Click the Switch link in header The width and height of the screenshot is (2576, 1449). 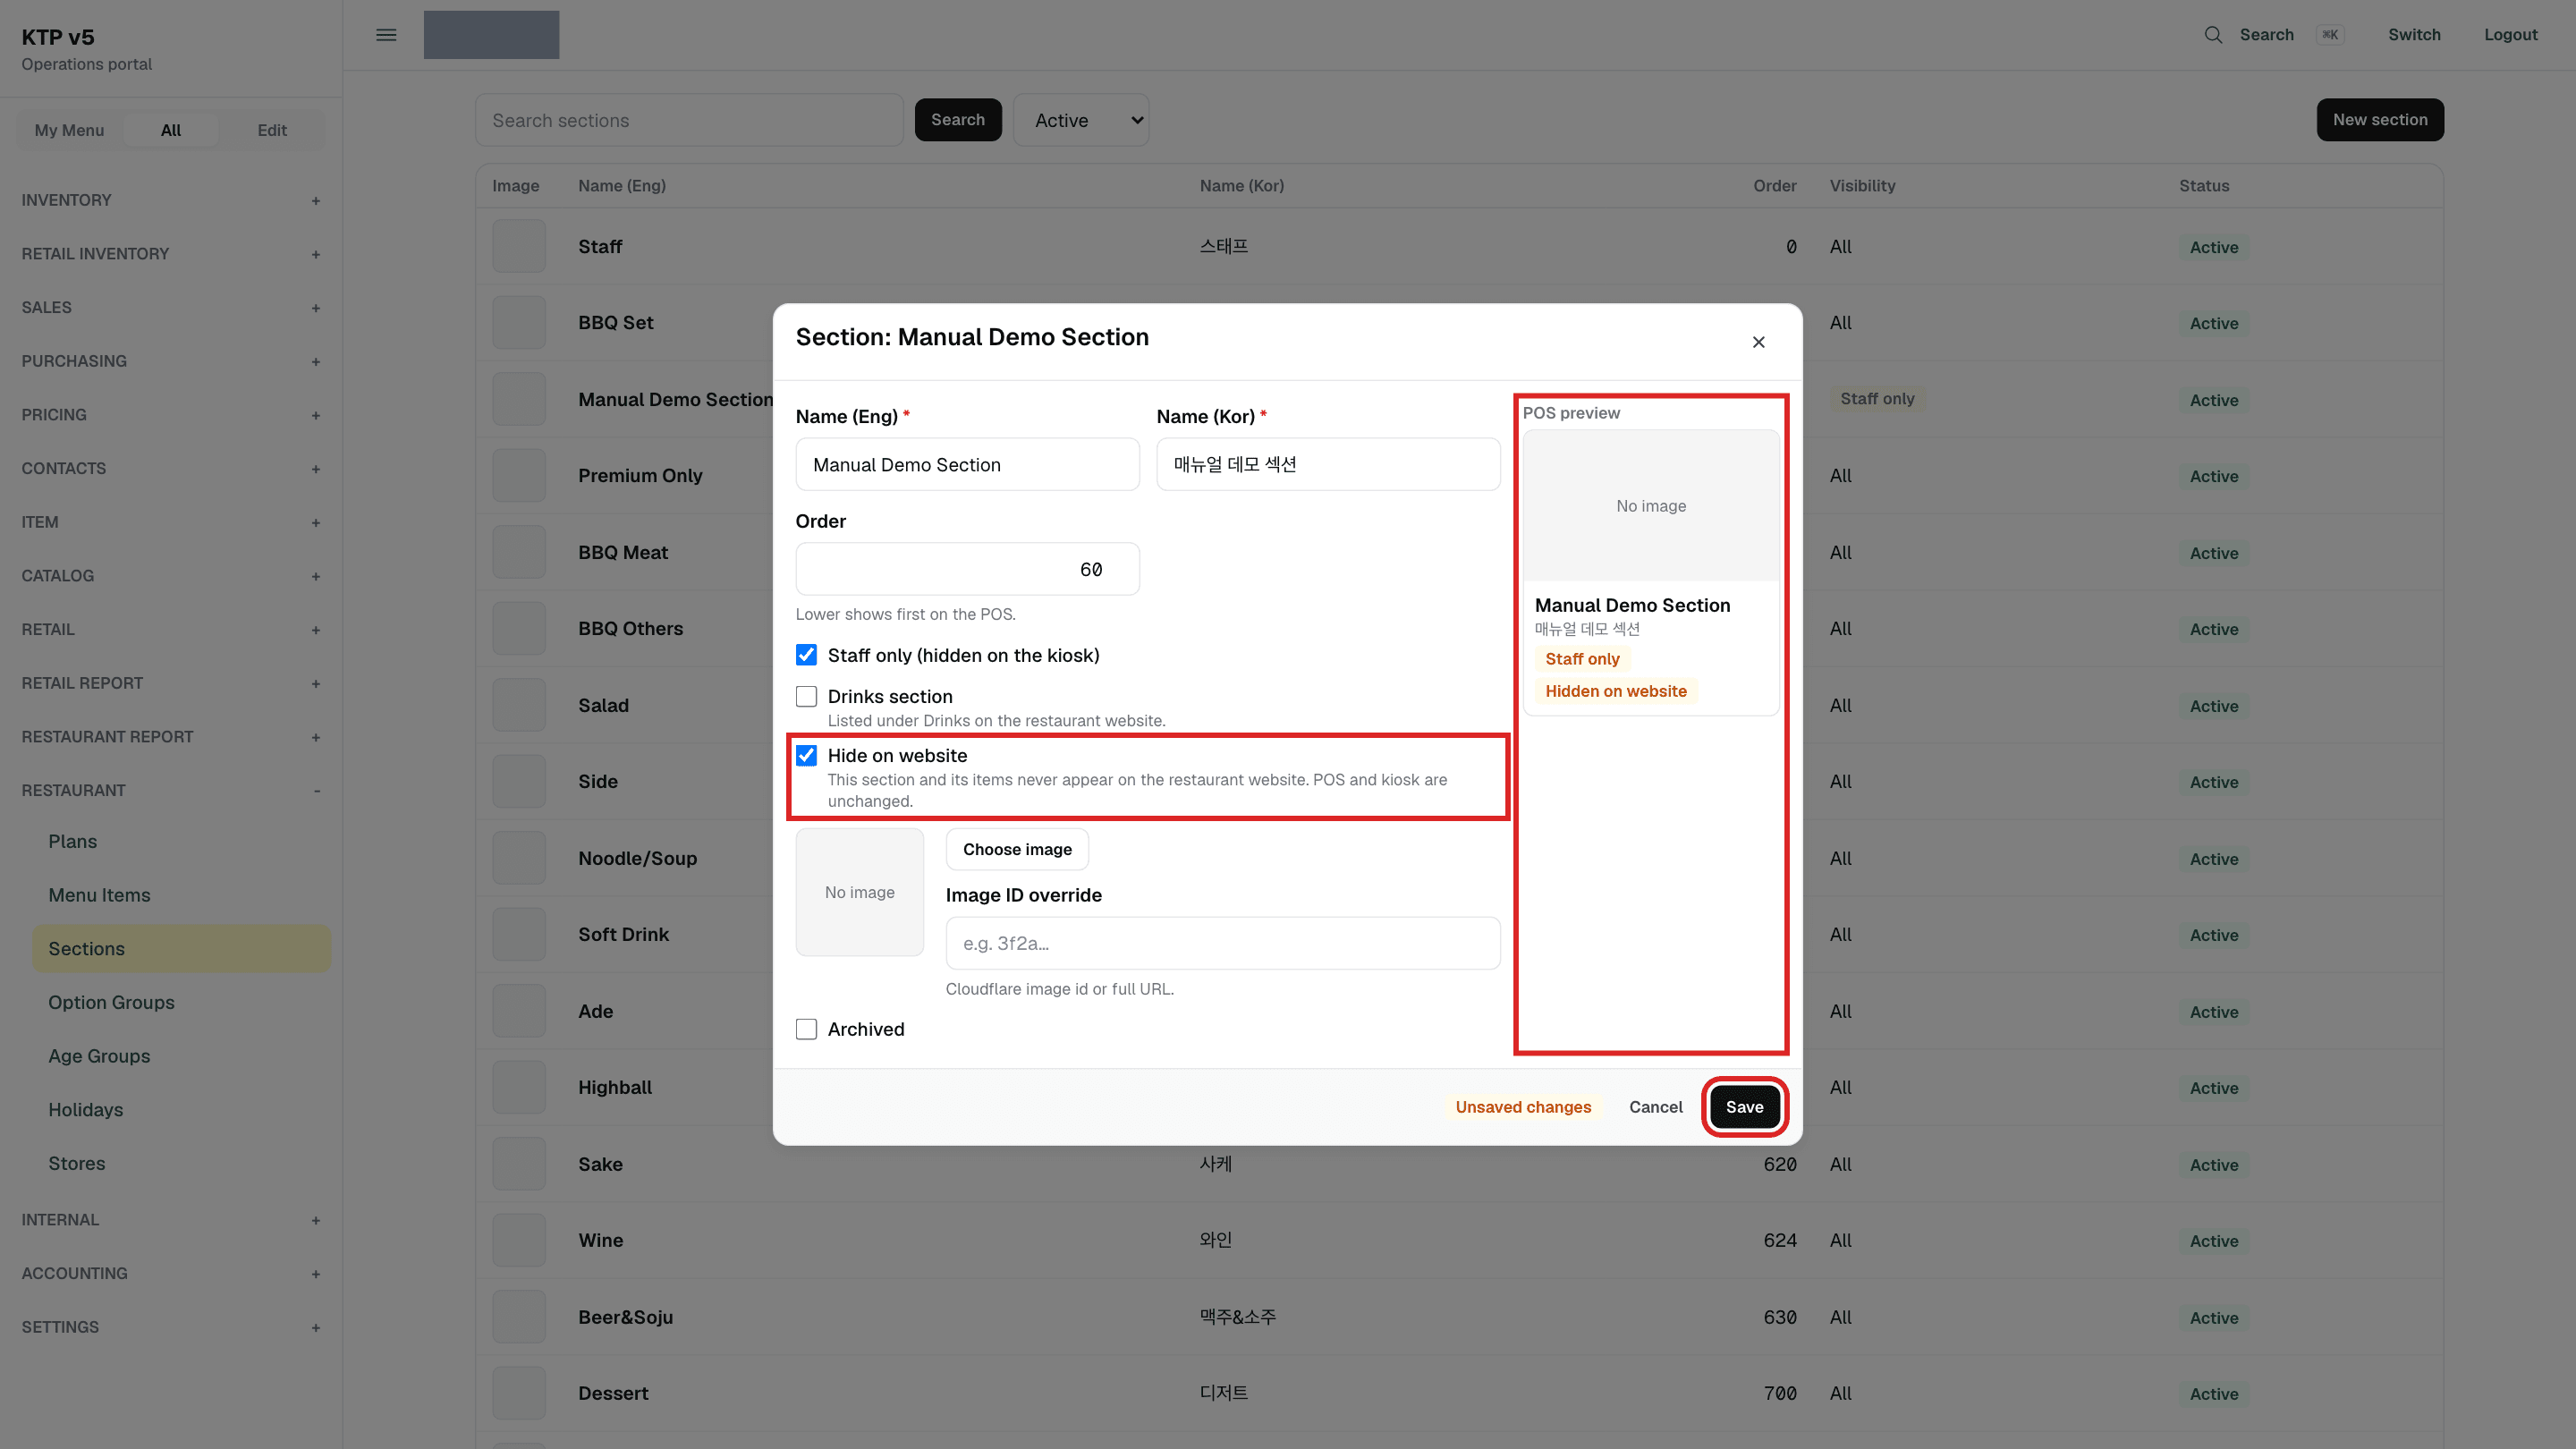(2414, 35)
